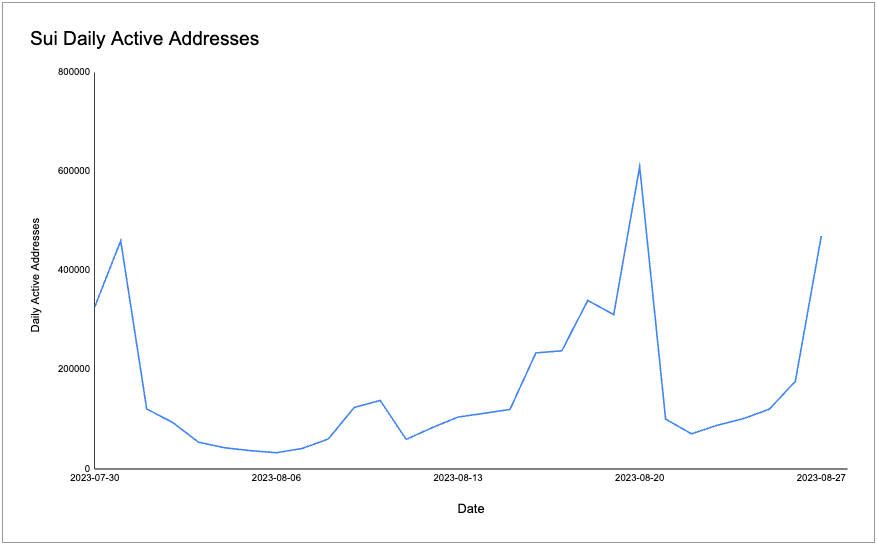Click the x-axis title 'Date'
This screenshot has height=544, width=877.
471,509
